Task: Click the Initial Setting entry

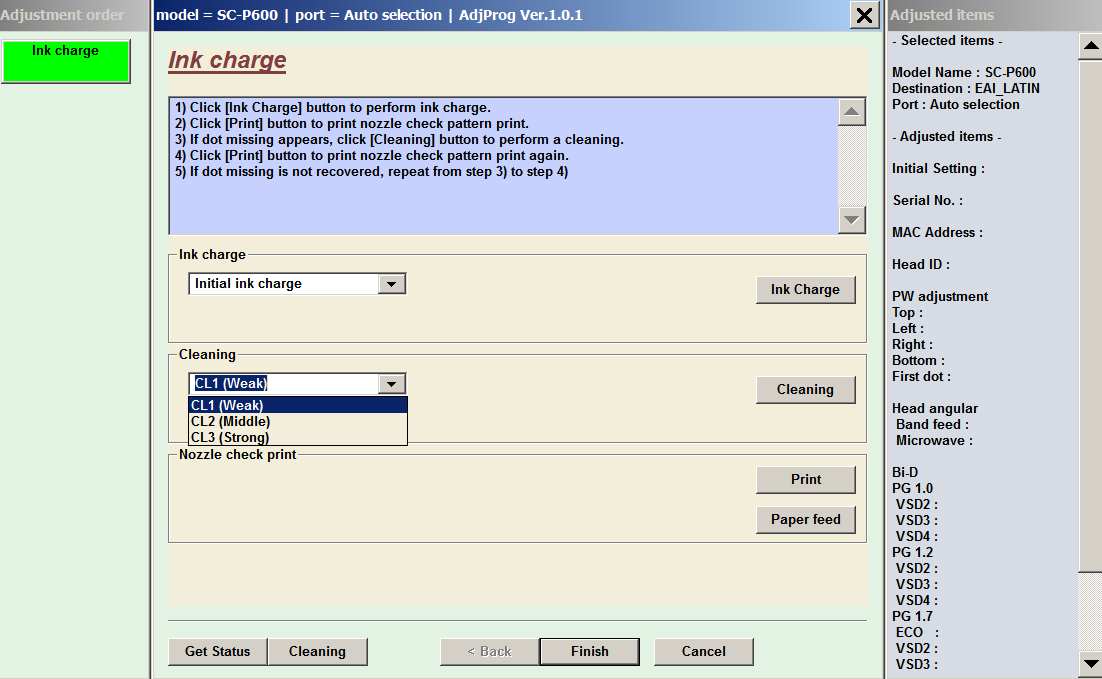Action: [x=938, y=169]
